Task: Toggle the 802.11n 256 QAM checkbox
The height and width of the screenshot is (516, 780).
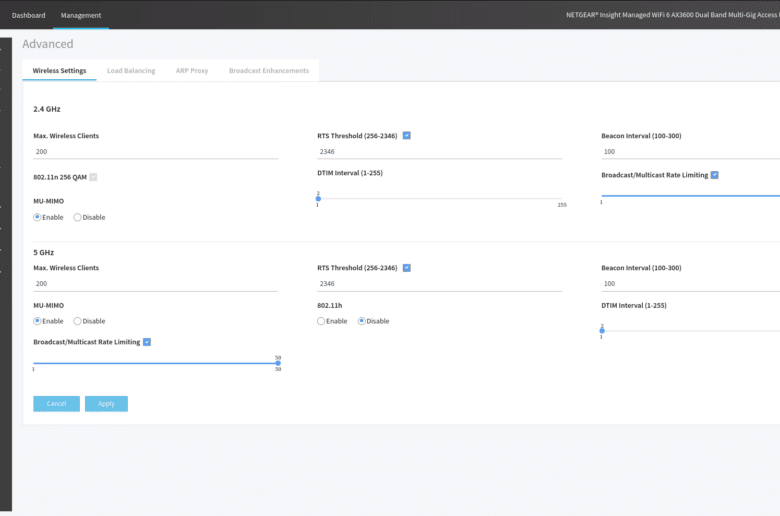Action: [93, 177]
